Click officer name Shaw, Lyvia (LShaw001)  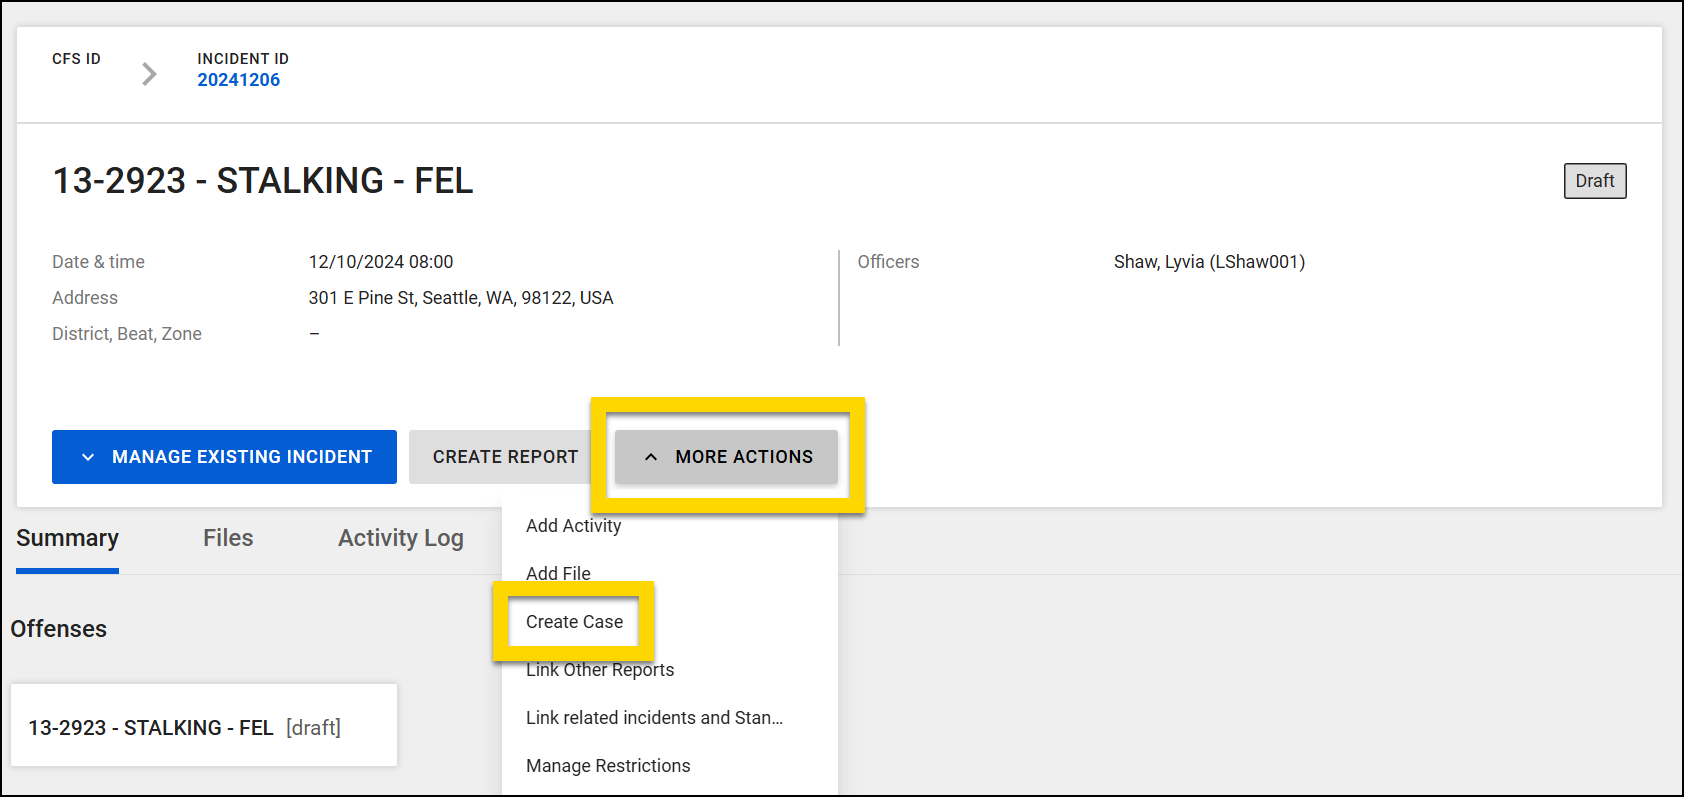tap(1209, 262)
